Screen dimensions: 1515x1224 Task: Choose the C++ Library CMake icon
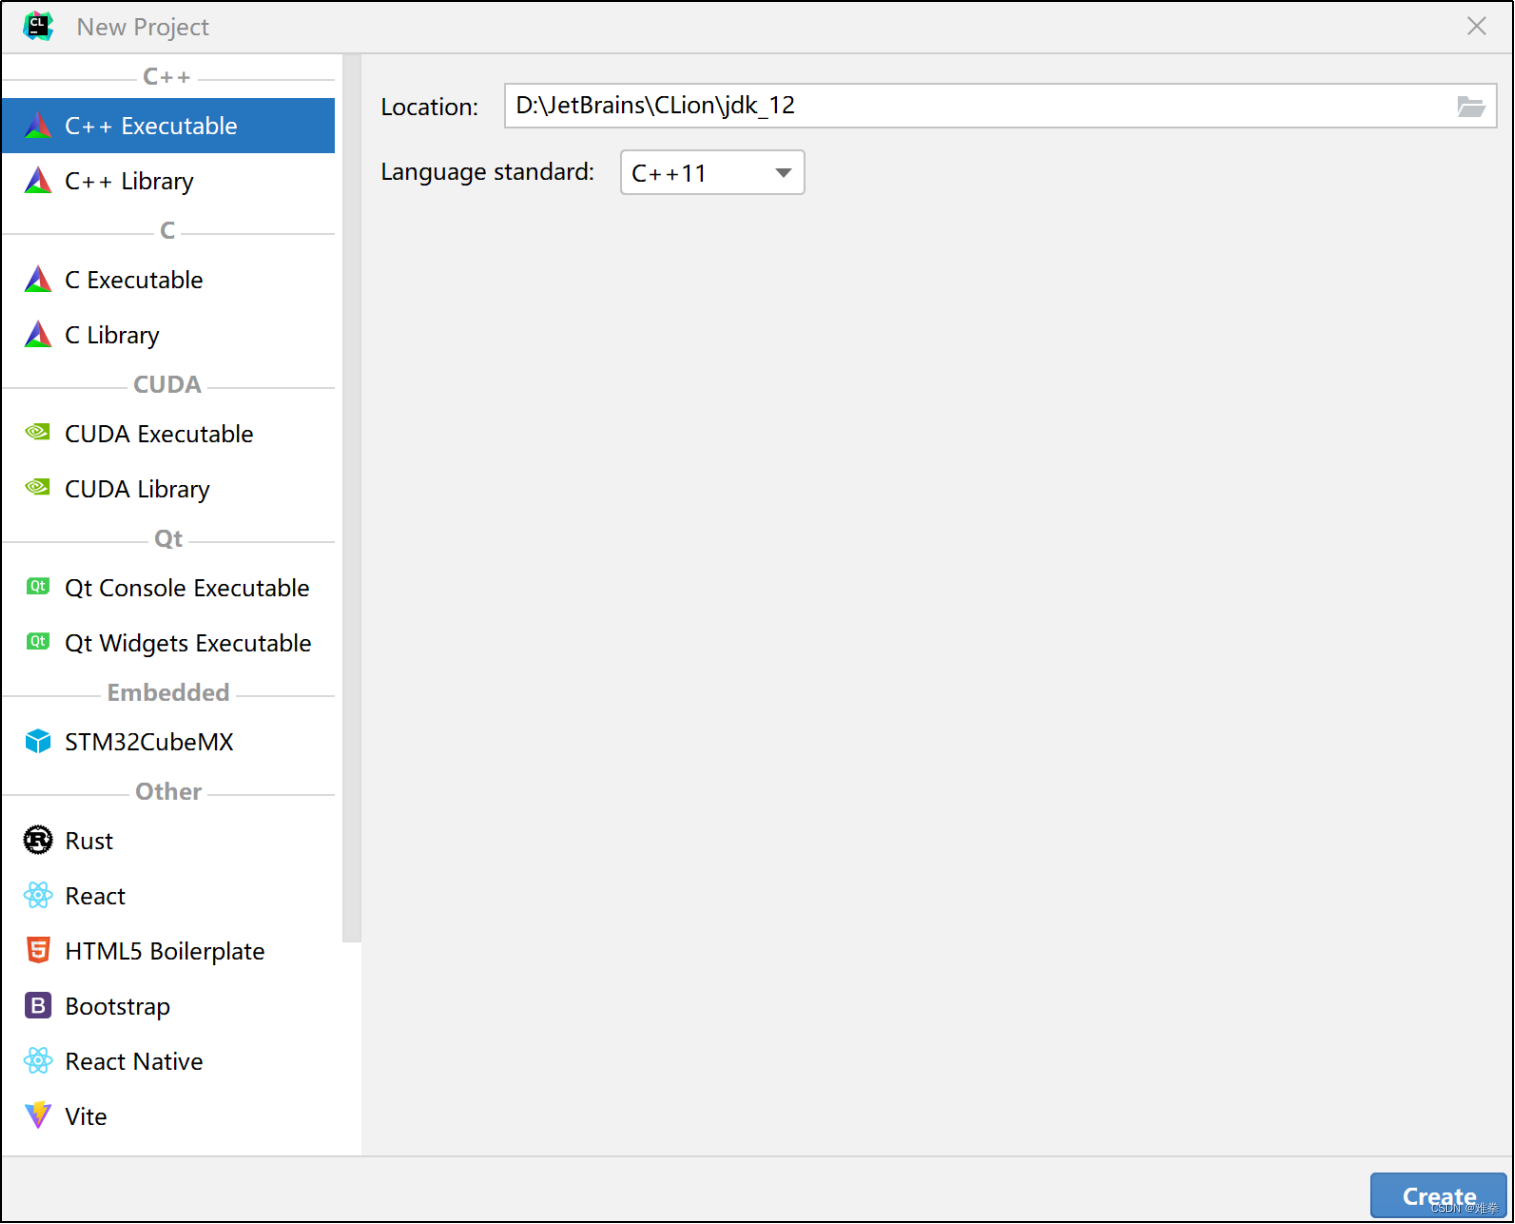pyautogui.click(x=38, y=181)
